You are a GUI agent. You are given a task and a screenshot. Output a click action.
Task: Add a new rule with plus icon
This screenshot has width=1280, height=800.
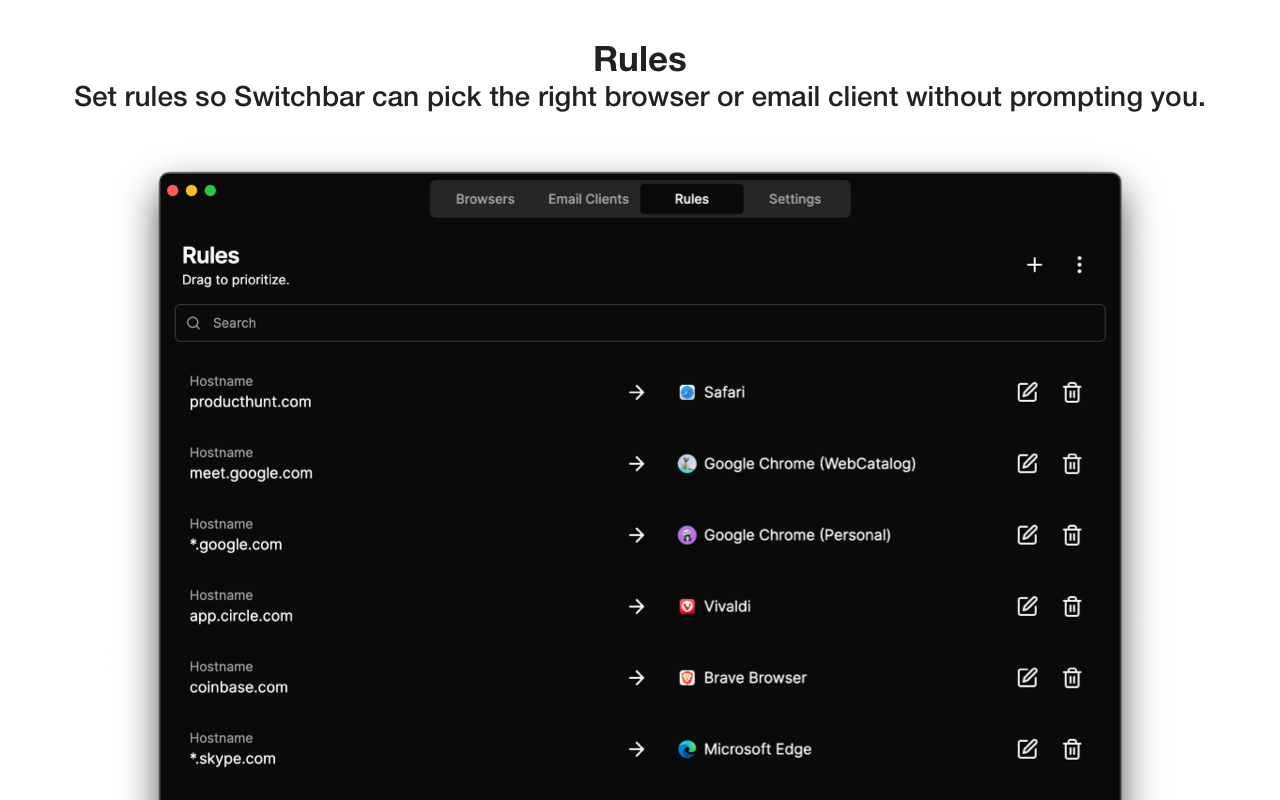tap(1034, 265)
